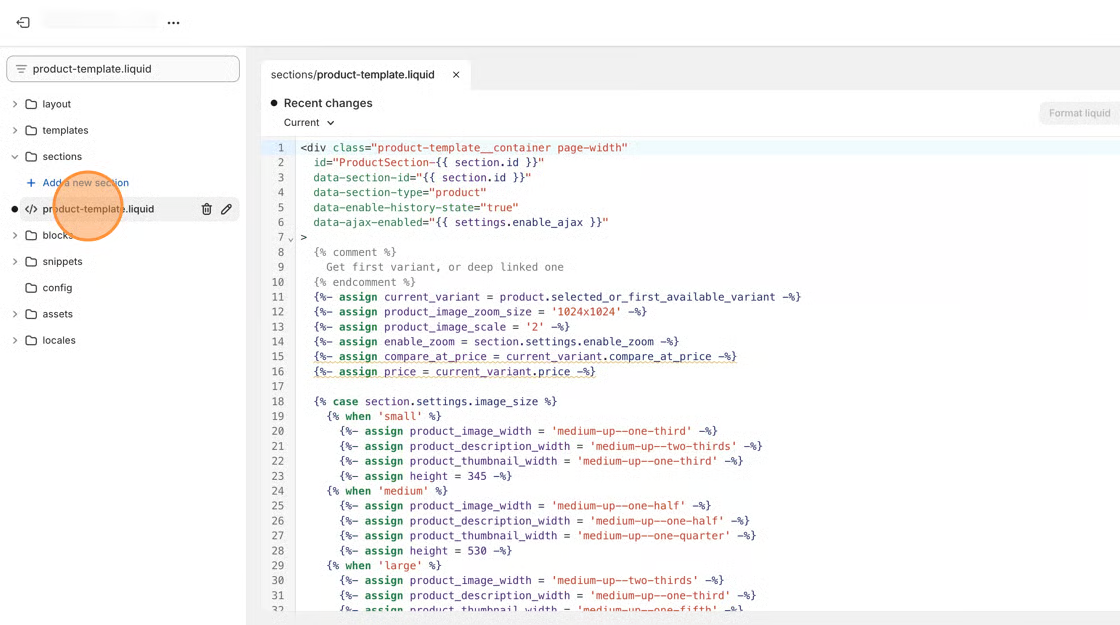Expand the layout folder
Viewport: 1120px width, 625px height.
tap(15, 104)
